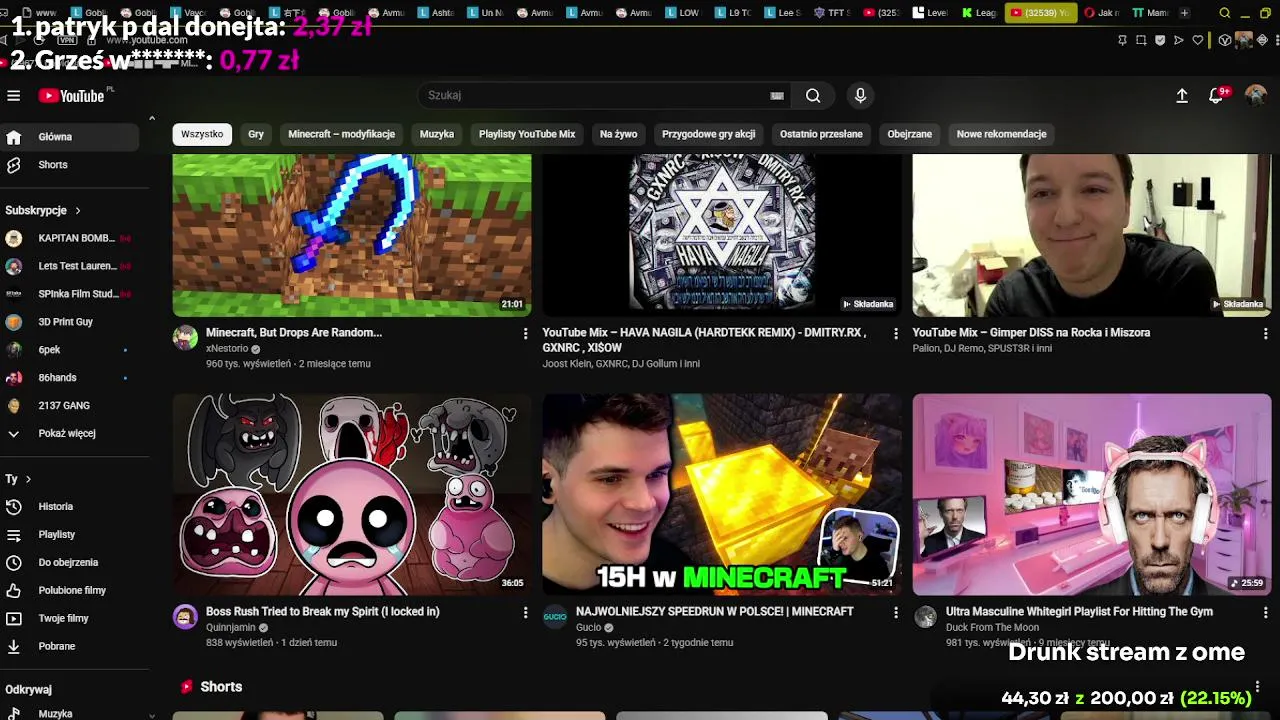Click the browser heart bookmark icon
The width and height of the screenshot is (1280, 720).
point(1197,40)
